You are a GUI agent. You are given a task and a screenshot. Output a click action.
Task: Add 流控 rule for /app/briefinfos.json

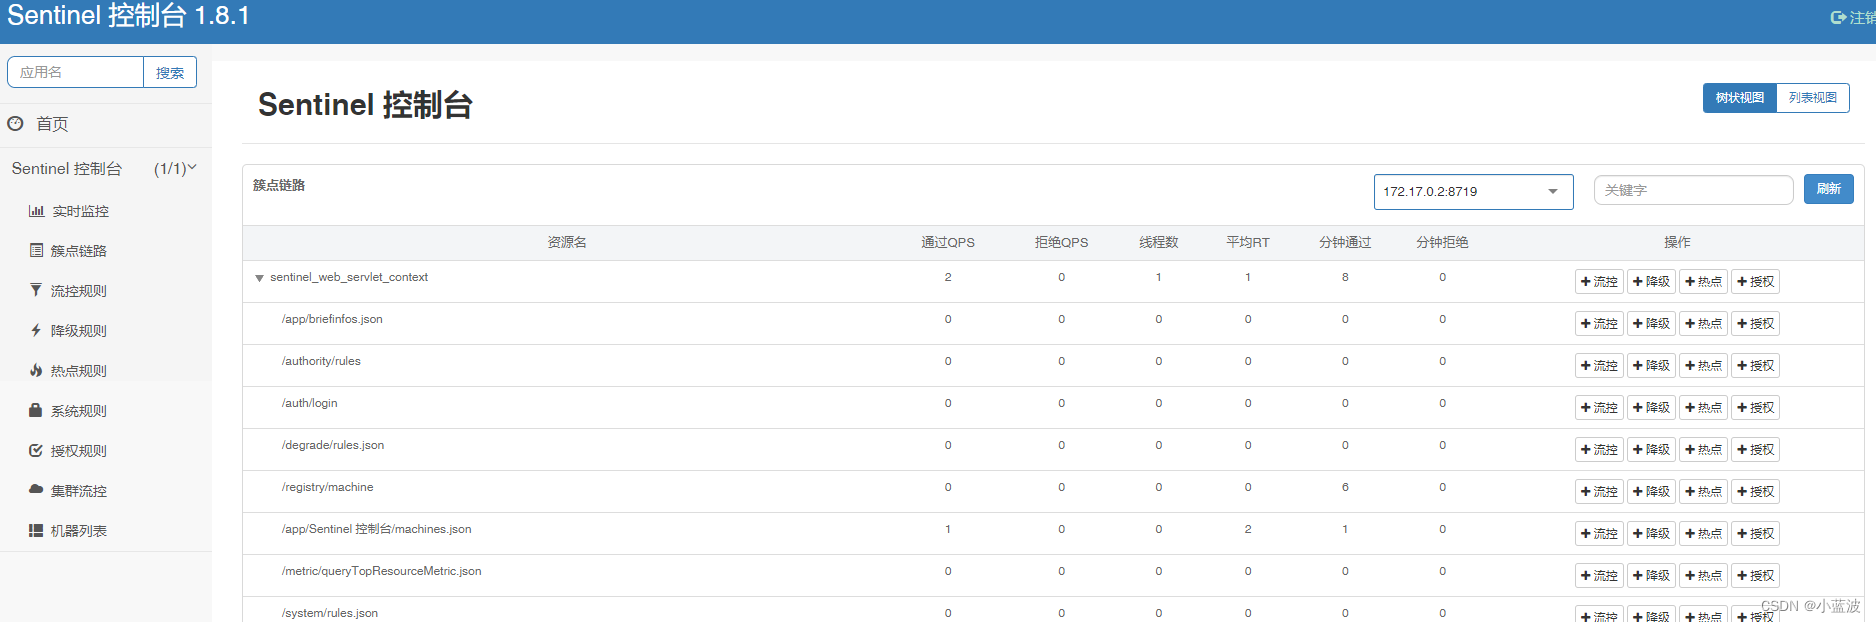[x=1599, y=324]
